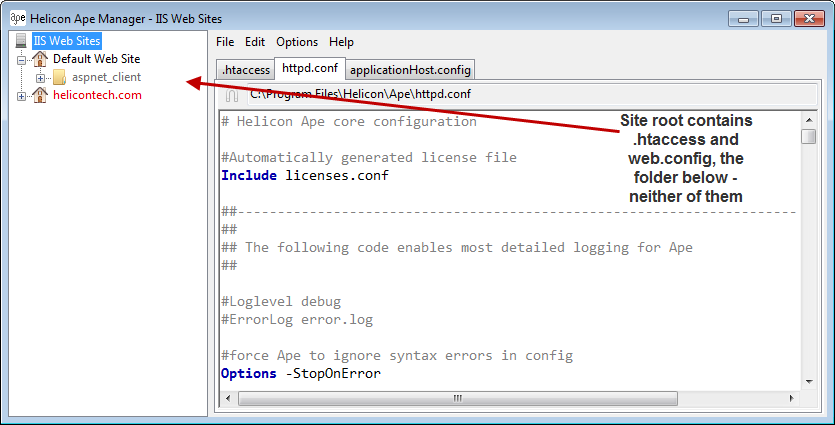
Task: Open the Edit menu
Action: [255, 42]
